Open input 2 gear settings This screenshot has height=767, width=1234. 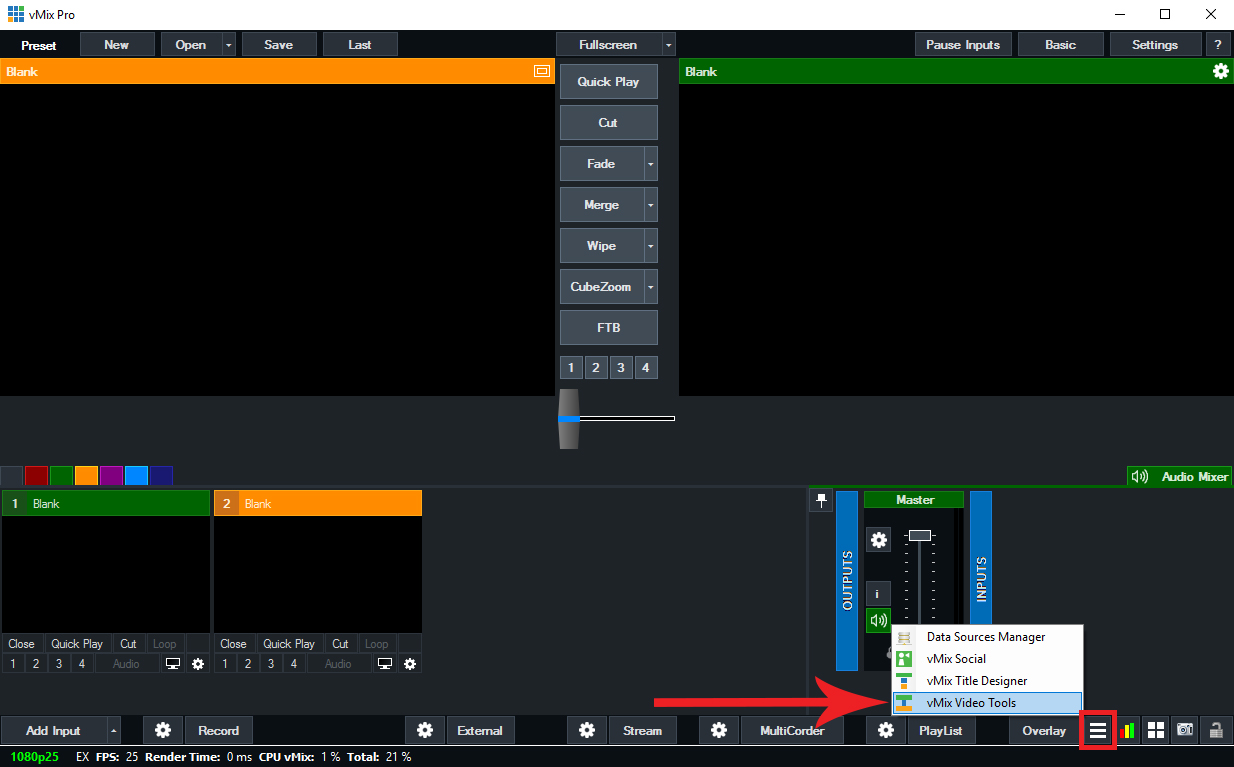pyautogui.click(x=409, y=664)
